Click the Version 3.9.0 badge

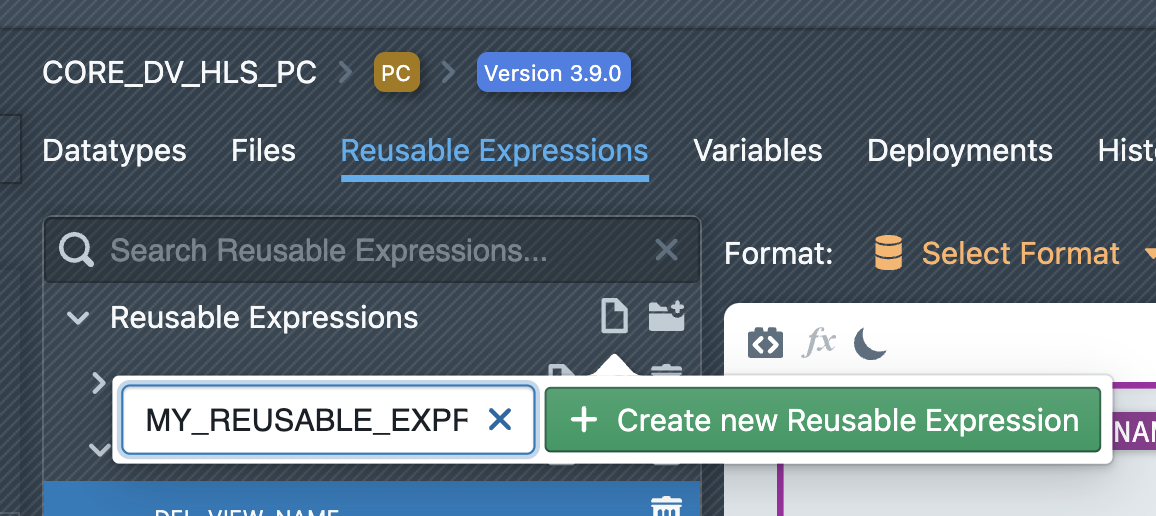click(553, 73)
